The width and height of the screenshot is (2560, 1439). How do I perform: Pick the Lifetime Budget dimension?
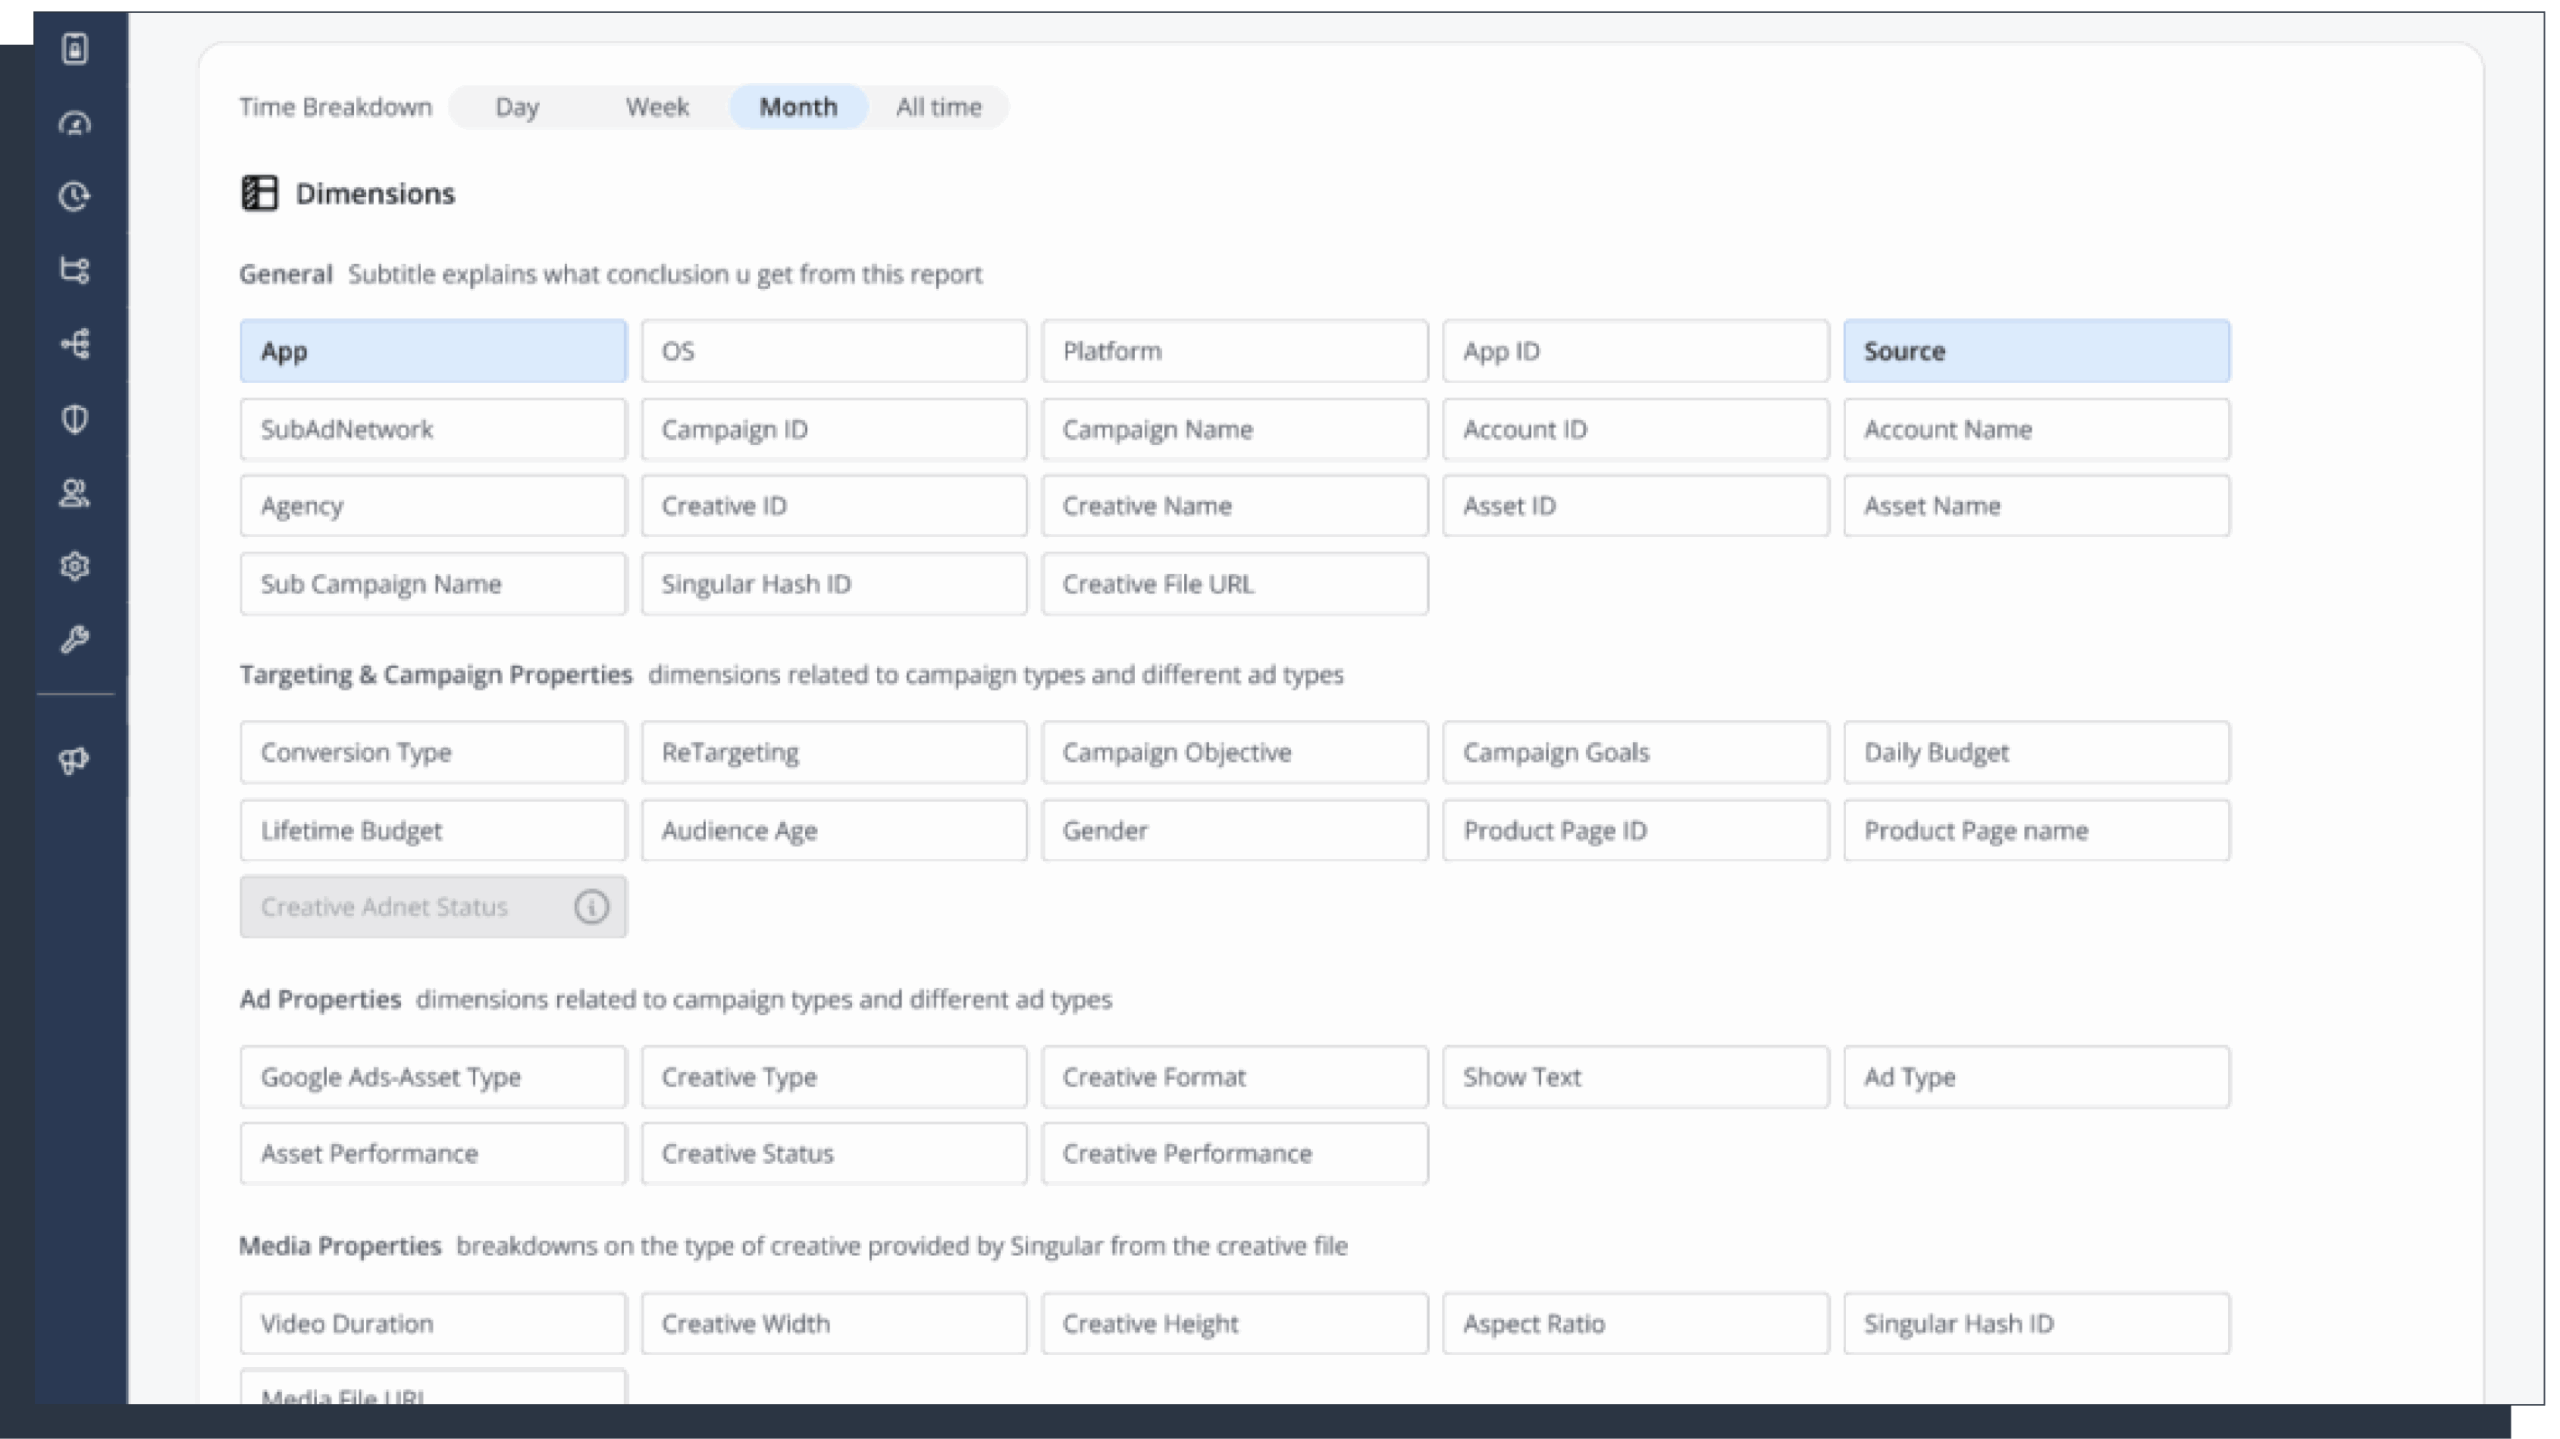[433, 830]
